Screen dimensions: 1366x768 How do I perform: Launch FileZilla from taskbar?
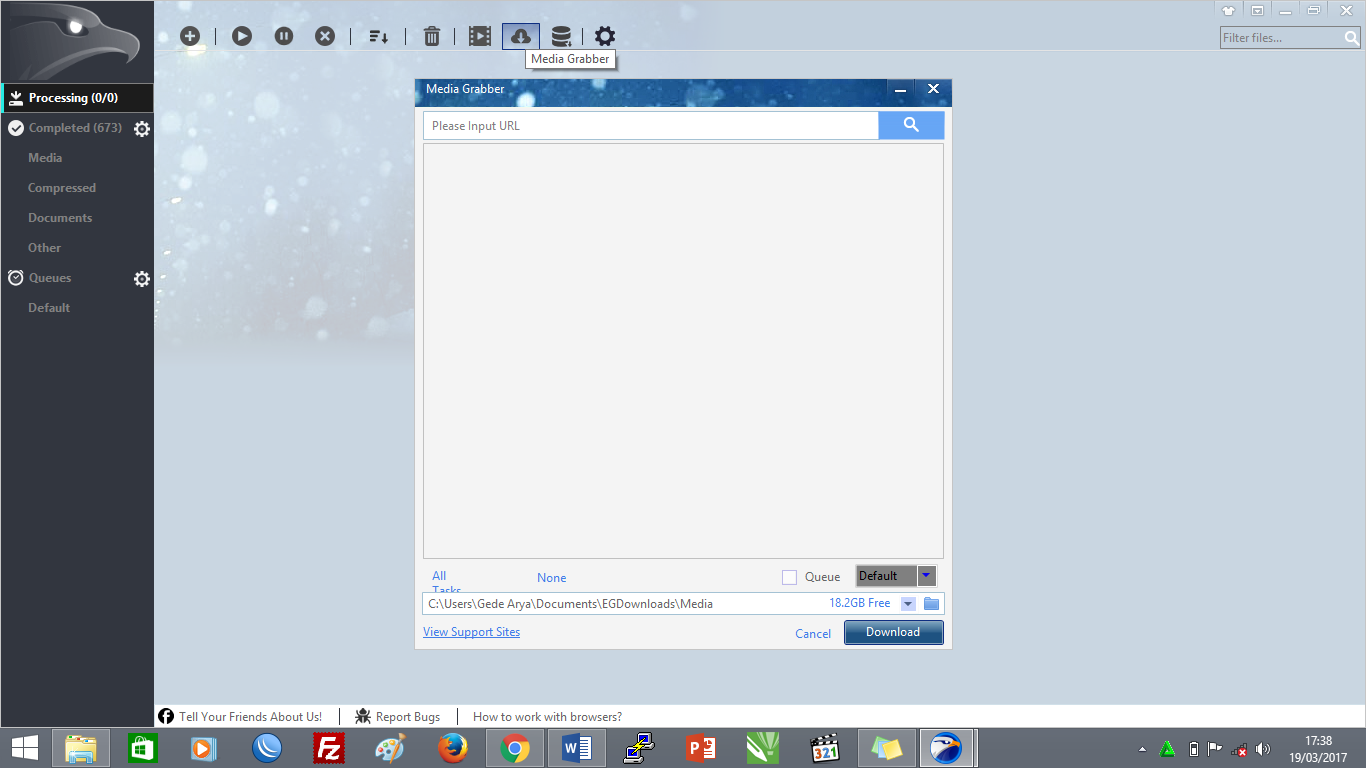(329, 748)
